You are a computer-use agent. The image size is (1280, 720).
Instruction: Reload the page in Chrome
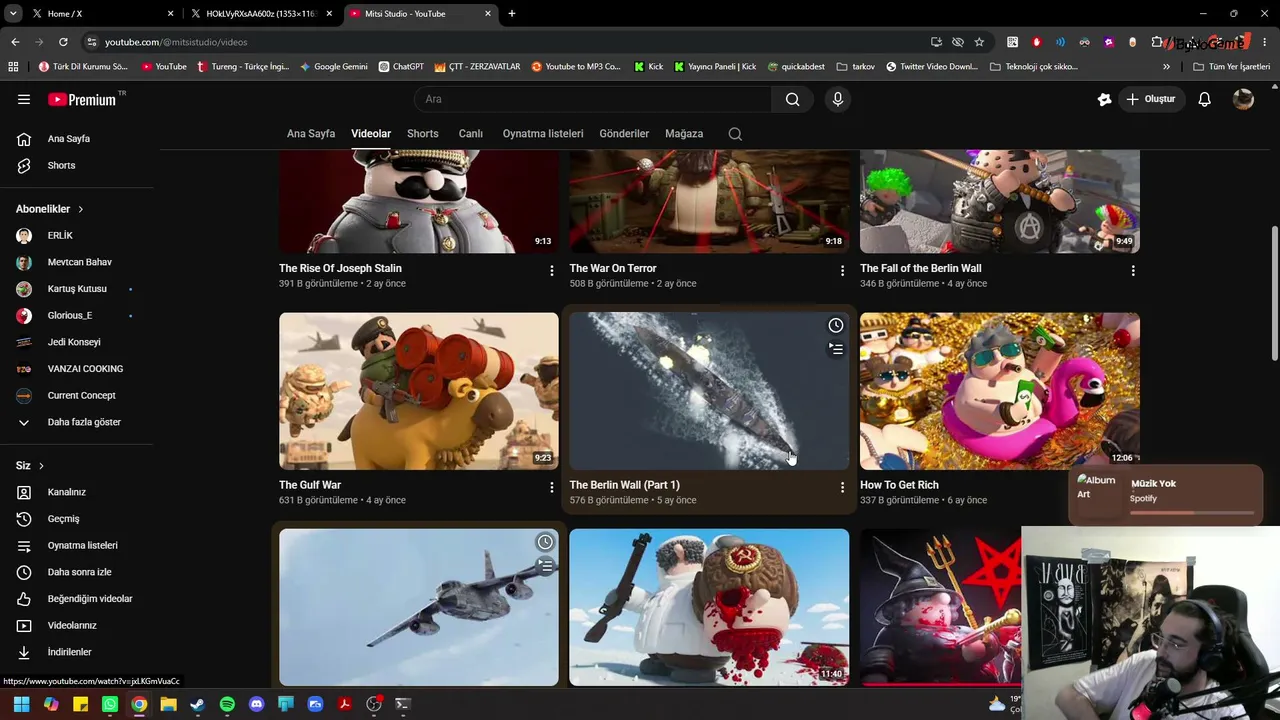tap(63, 42)
